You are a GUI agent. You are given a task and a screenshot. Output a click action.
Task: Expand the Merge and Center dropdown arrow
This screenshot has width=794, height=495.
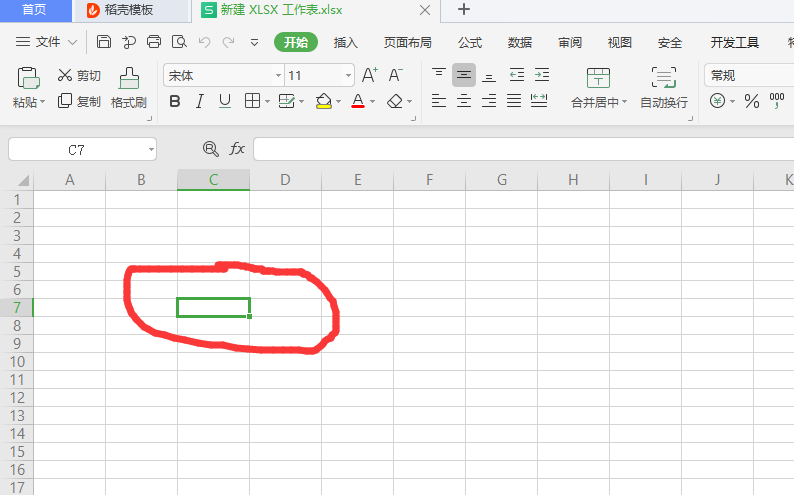[624, 102]
